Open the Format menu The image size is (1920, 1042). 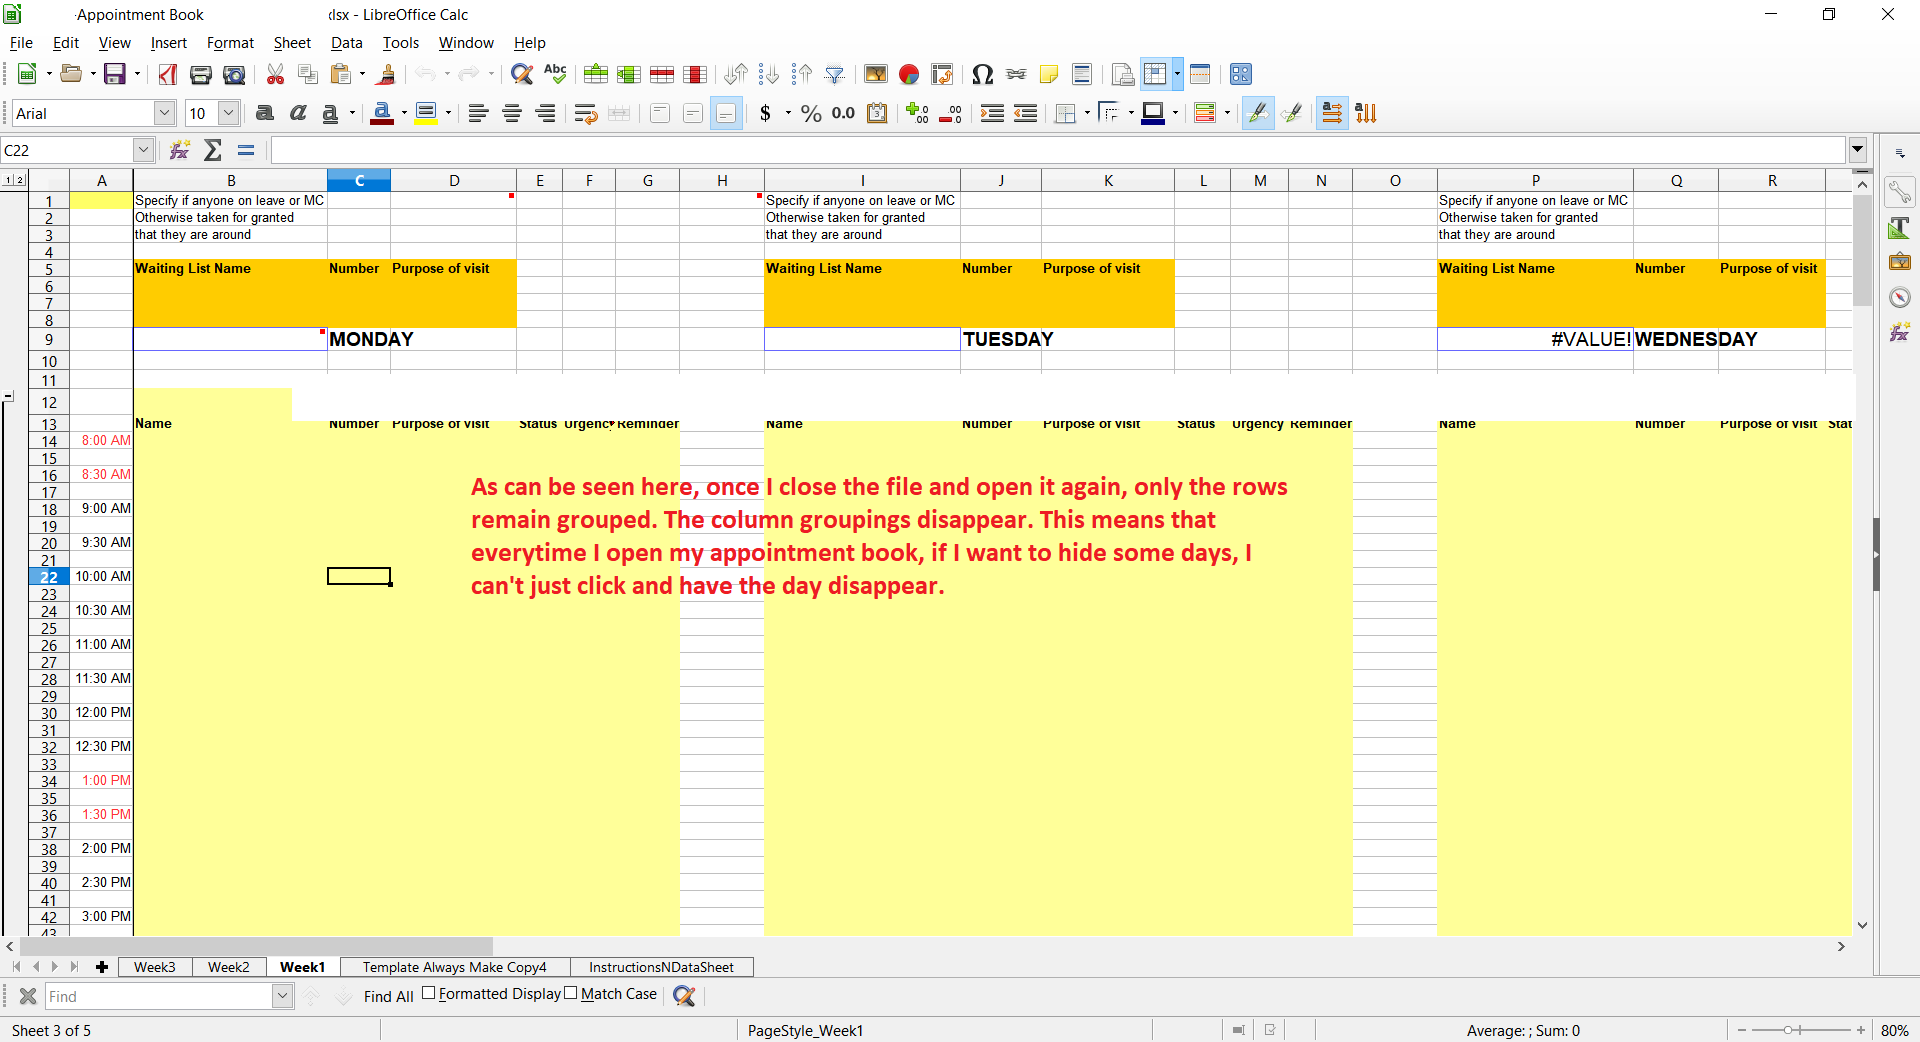tap(230, 43)
